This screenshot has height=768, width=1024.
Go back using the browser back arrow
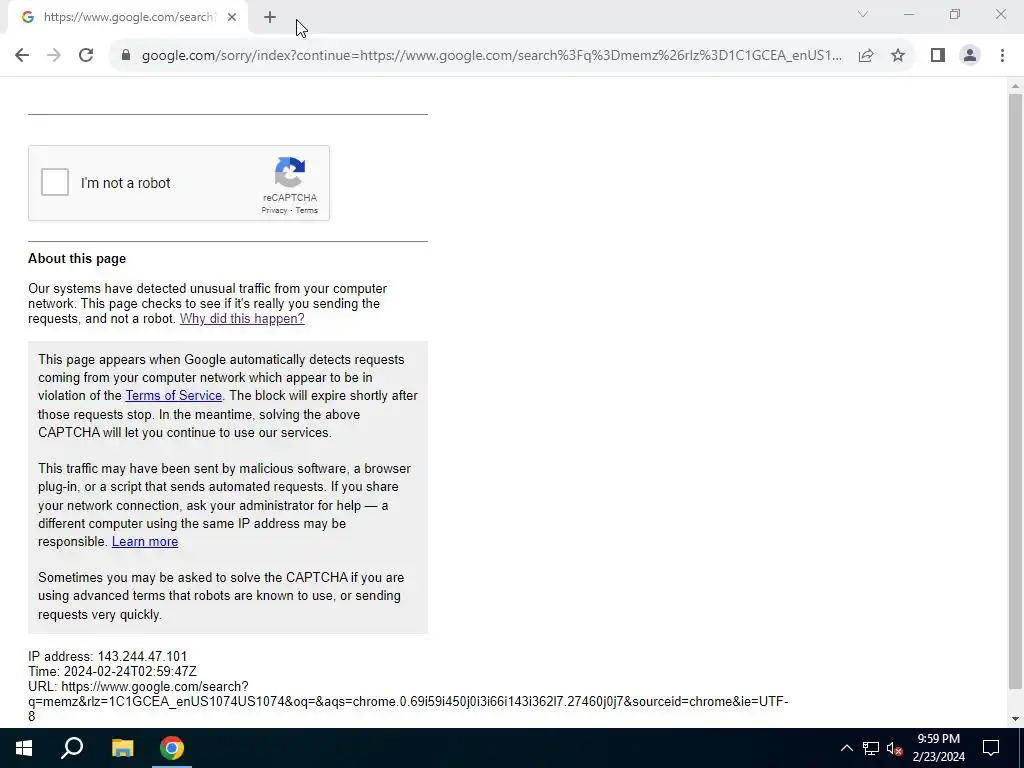click(x=22, y=55)
